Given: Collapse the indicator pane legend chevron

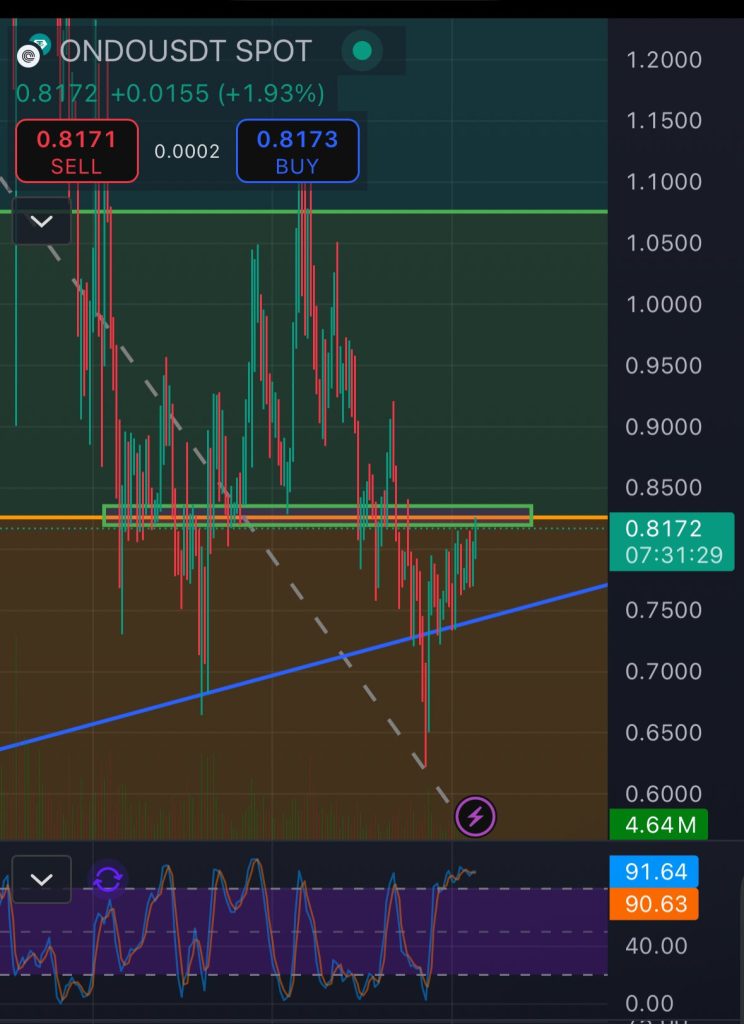Looking at the screenshot, I should [42, 880].
